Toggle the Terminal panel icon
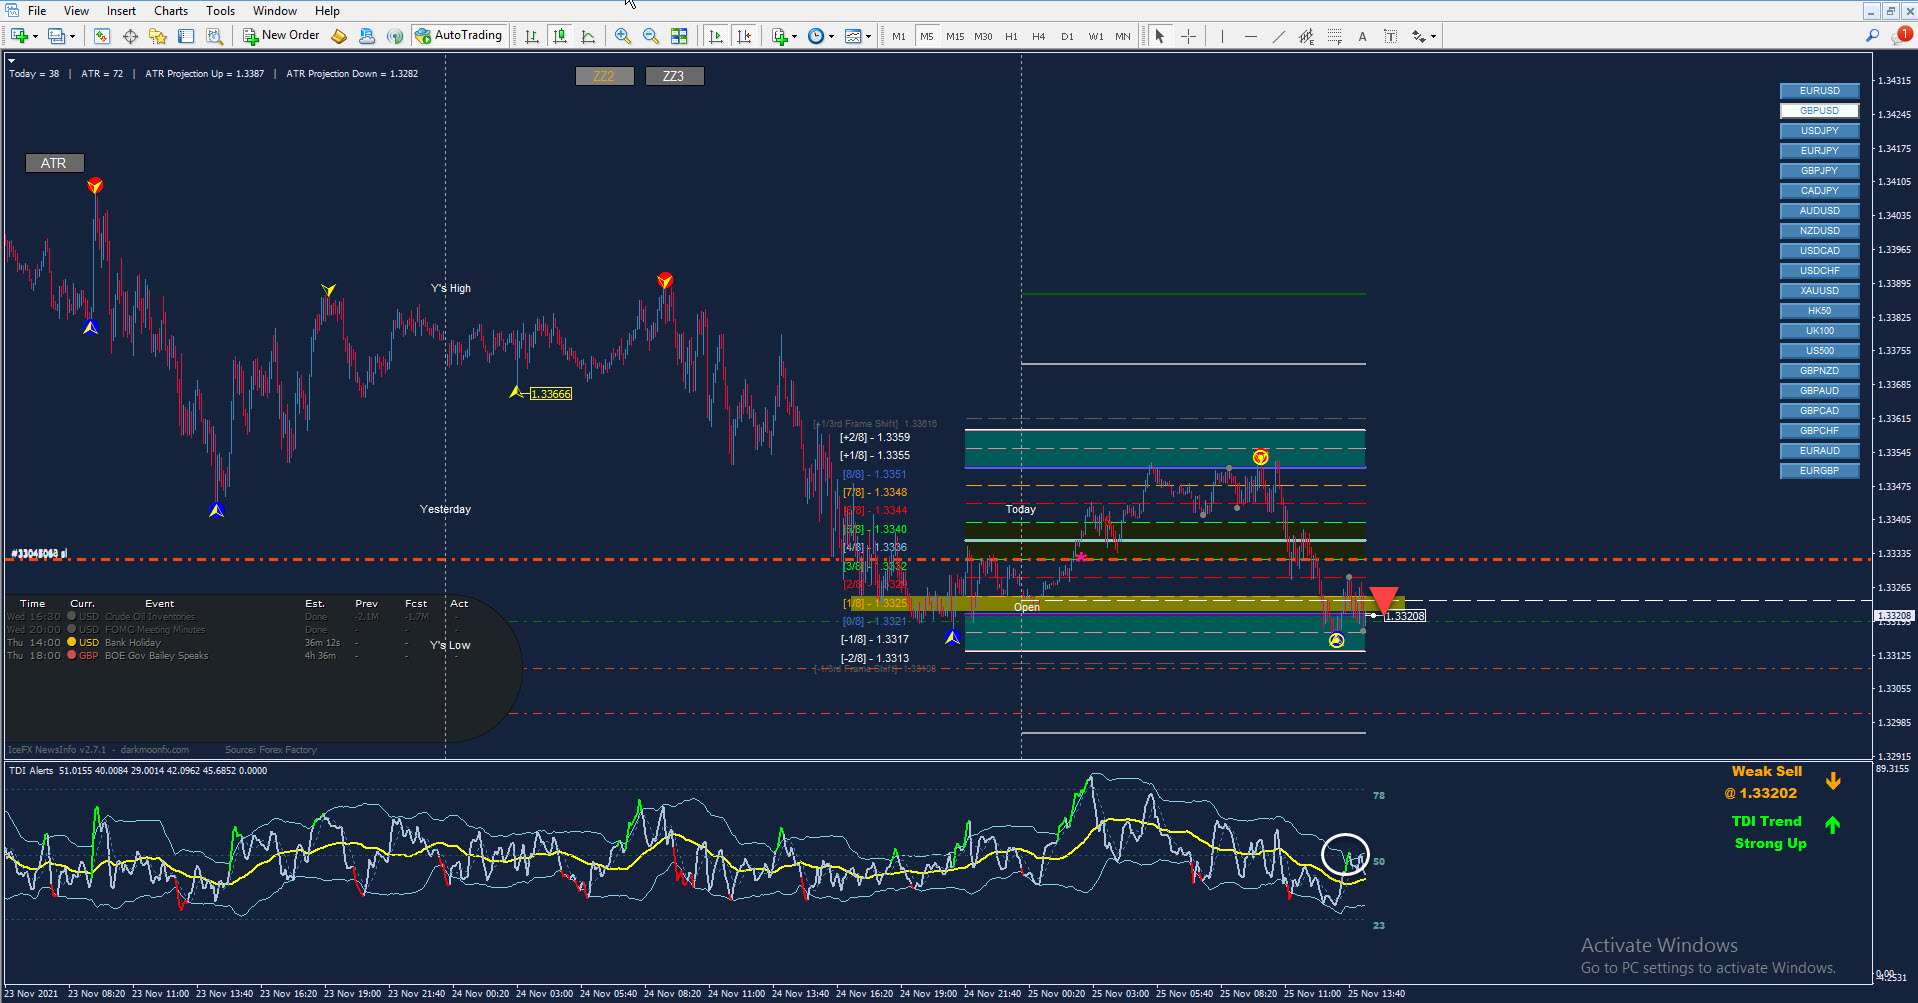This screenshot has width=1918, height=1003. tap(186, 36)
